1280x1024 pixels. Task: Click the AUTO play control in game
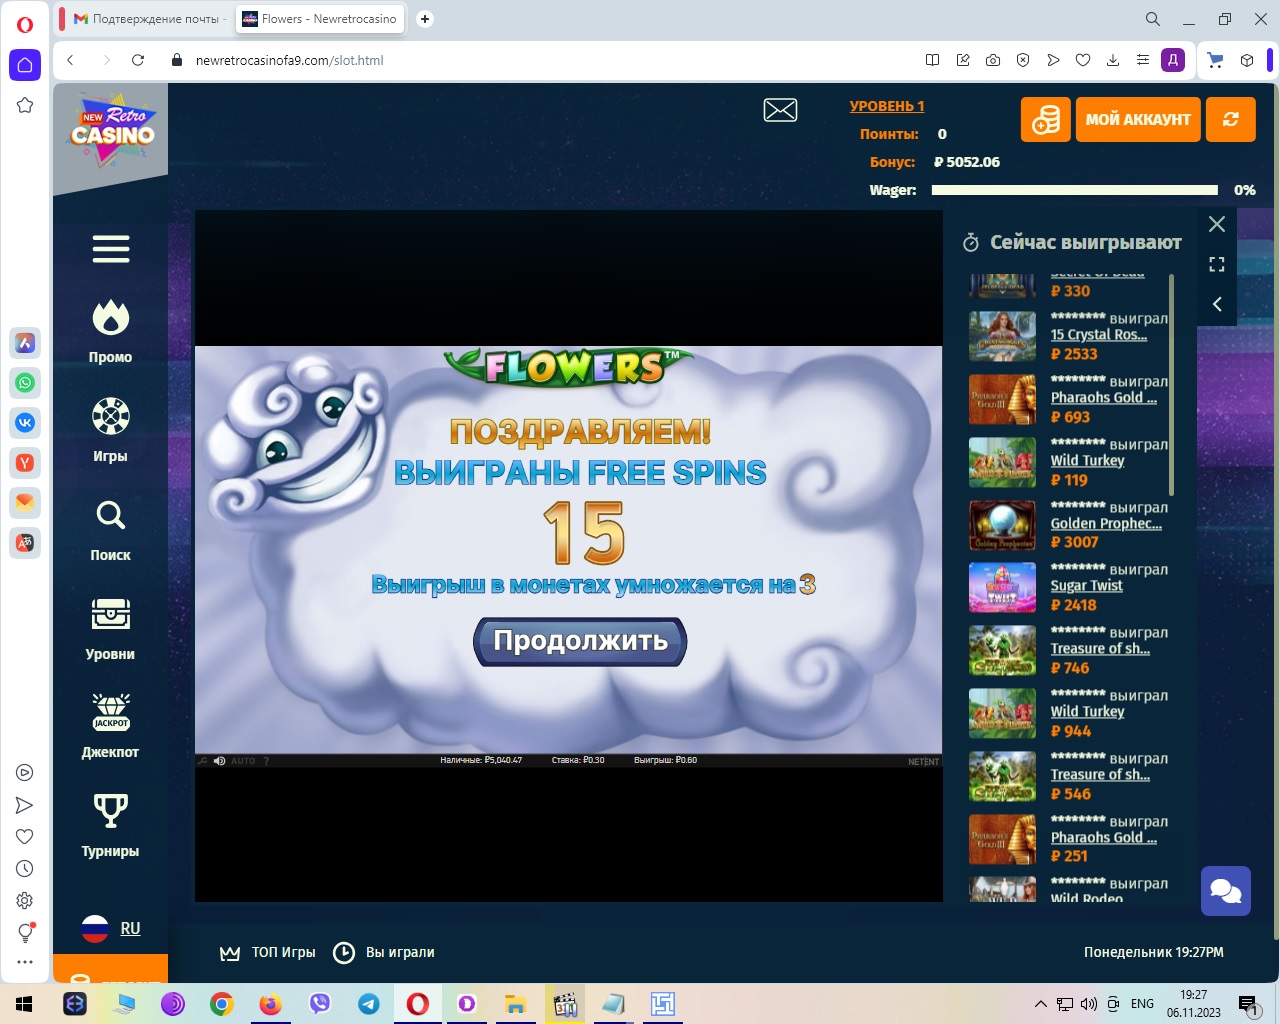243,761
